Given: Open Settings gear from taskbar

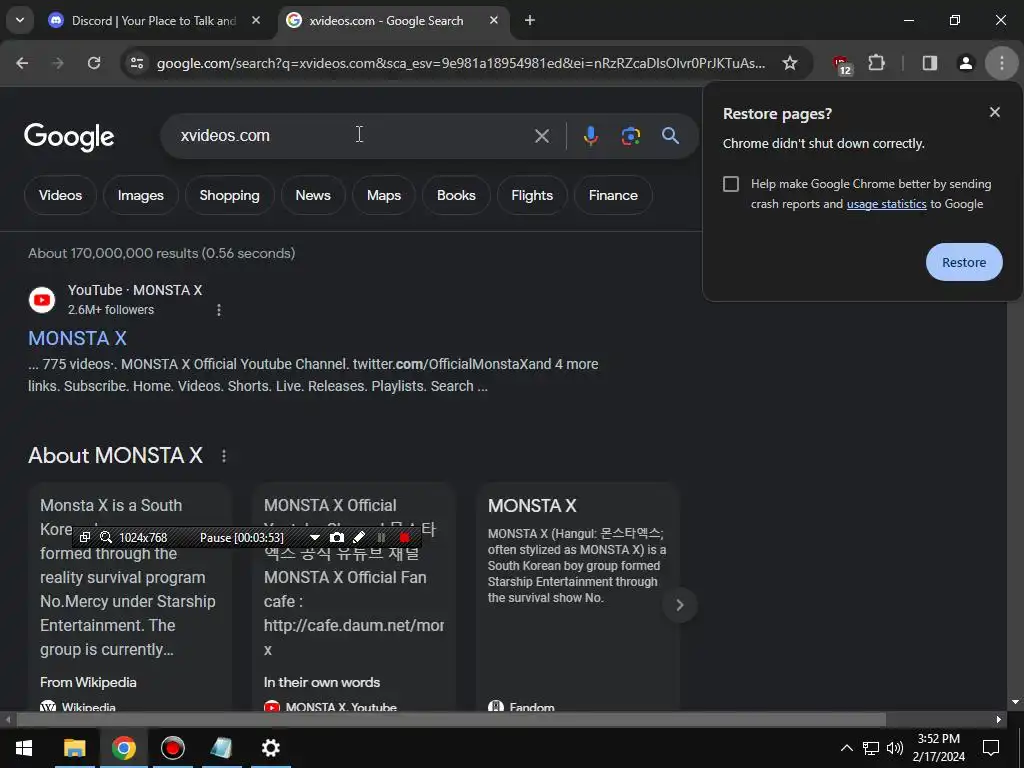Looking at the screenshot, I should pos(270,748).
